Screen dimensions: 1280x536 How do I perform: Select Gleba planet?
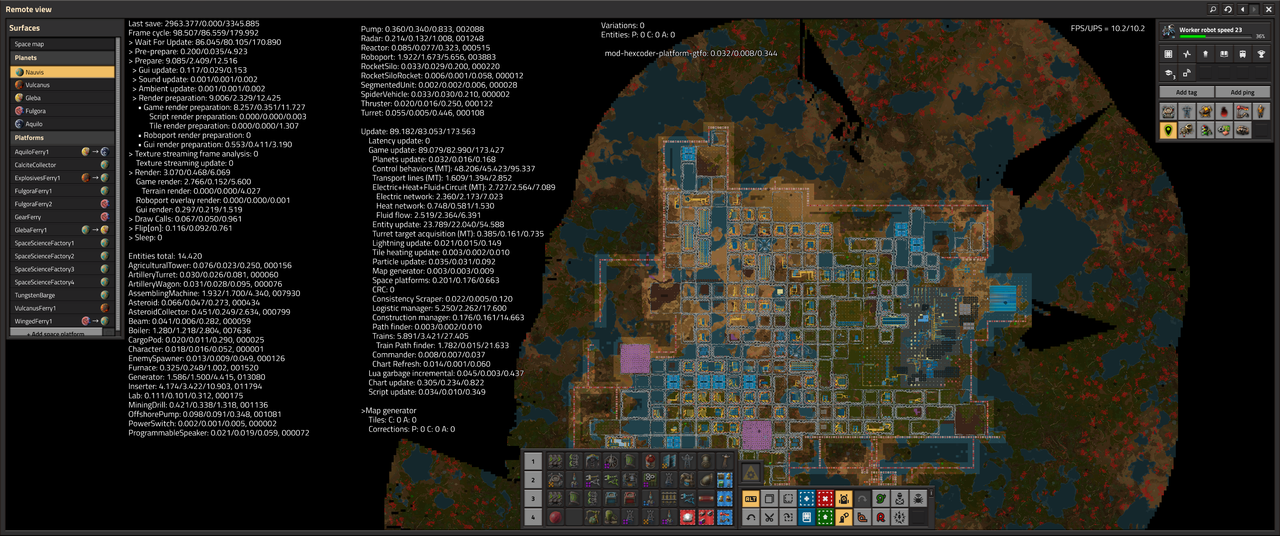tap(62, 99)
